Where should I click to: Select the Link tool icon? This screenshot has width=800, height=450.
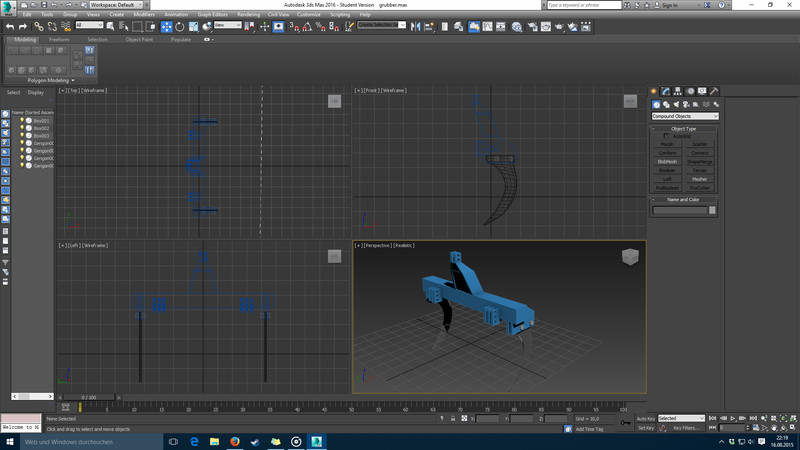point(38,26)
